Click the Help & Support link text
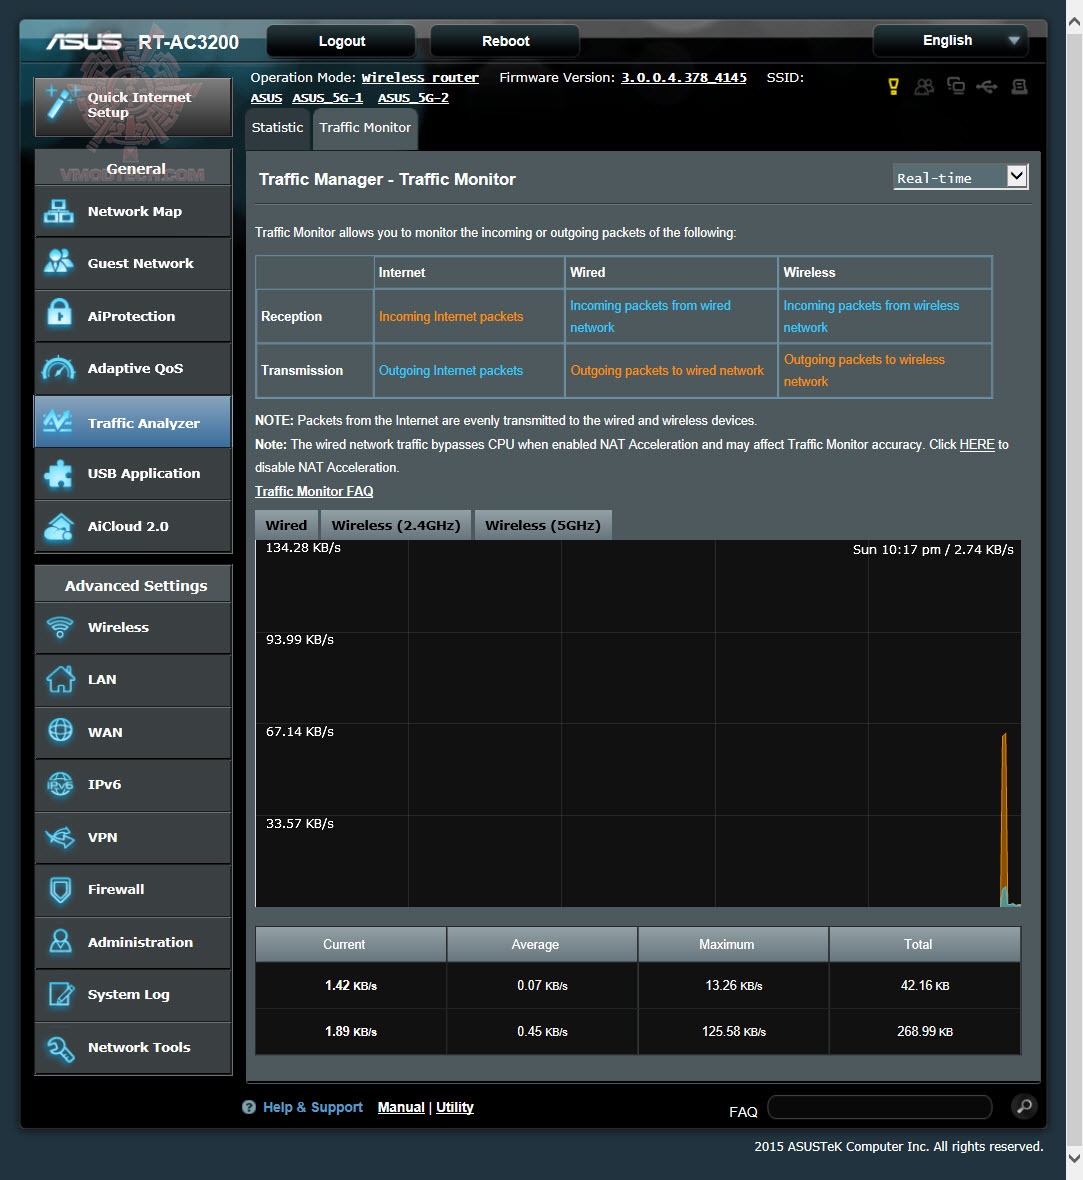The height and width of the screenshot is (1180, 1083). (x=312, y=1107)
